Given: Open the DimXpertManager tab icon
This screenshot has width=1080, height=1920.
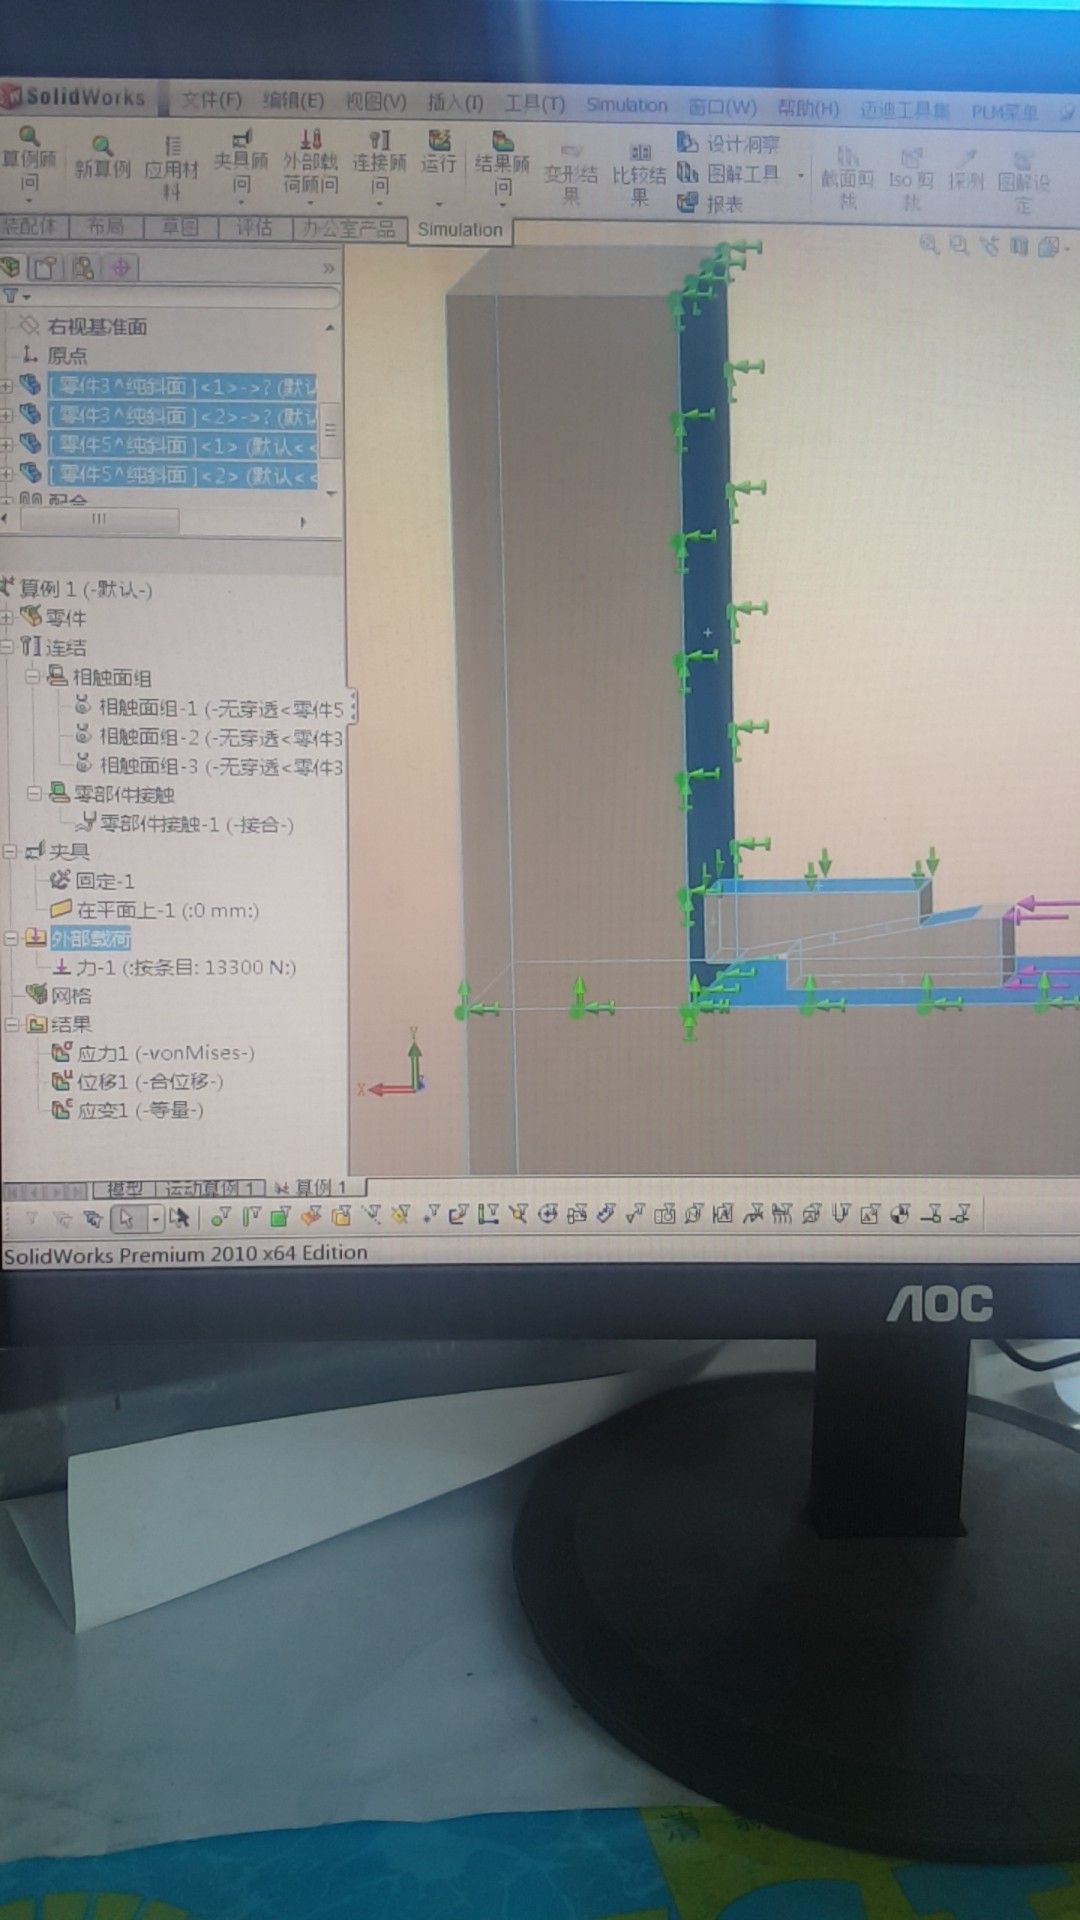Looking at the screenshot, I should coord(121,268).
